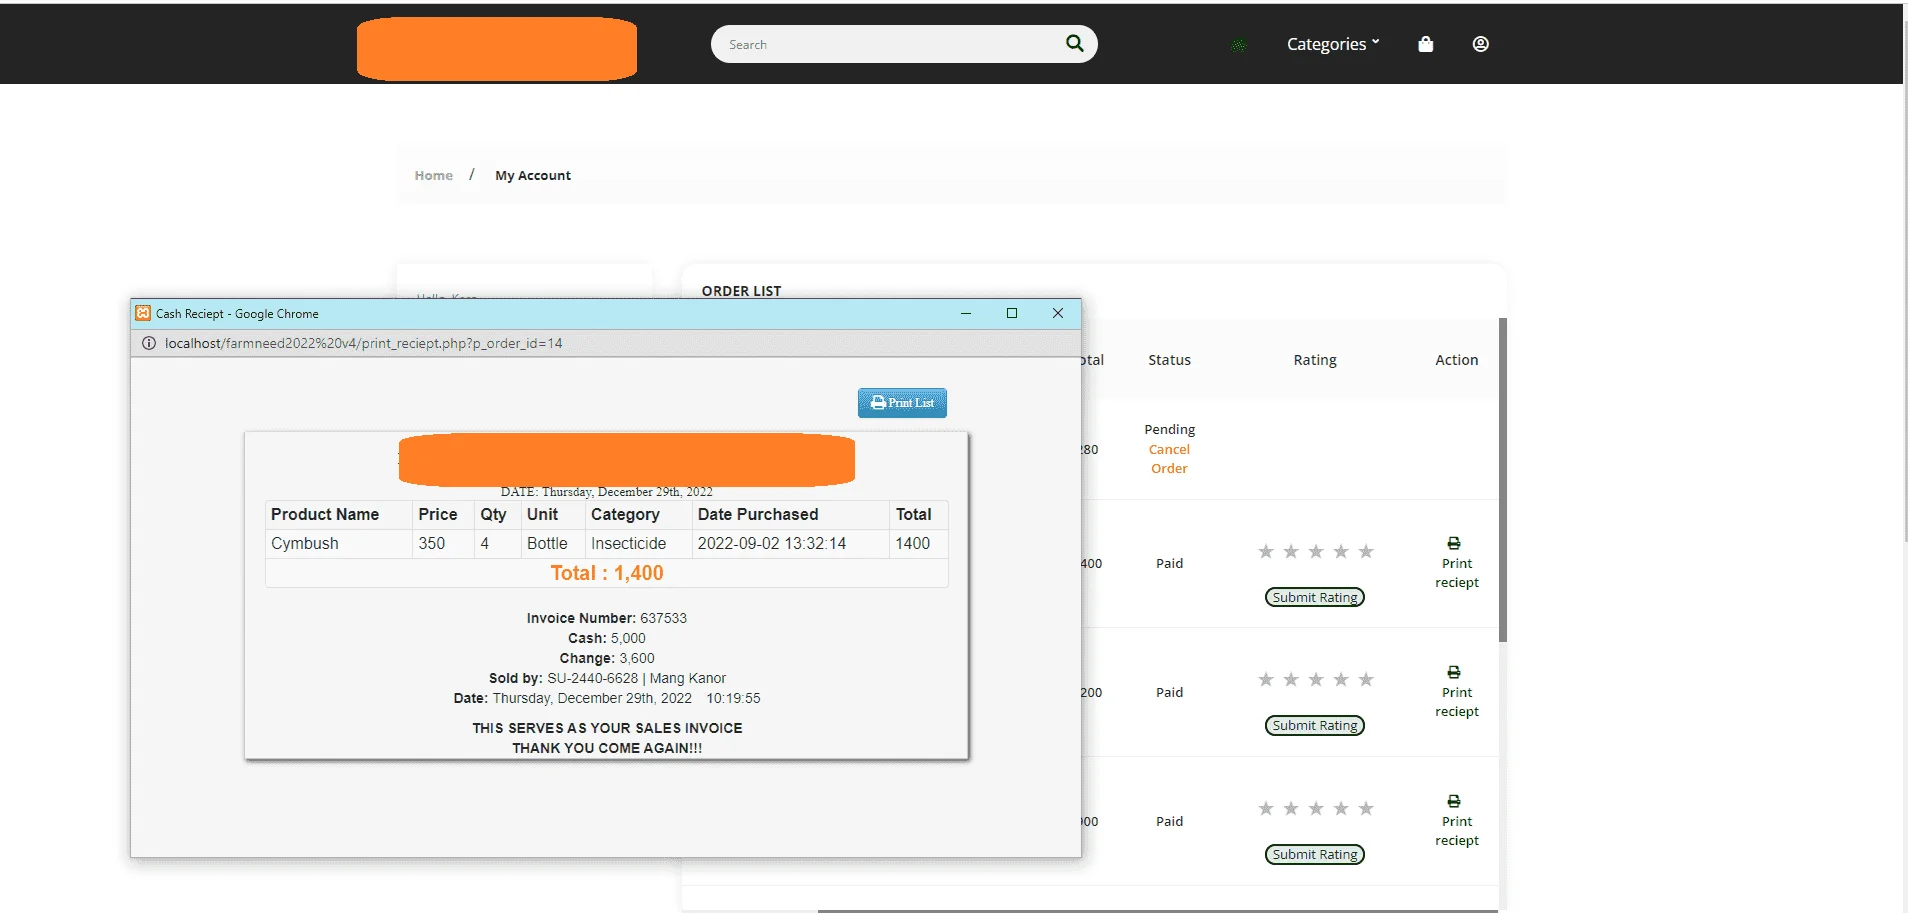Click the Total : 1,400 text
Image resolution: width=1908 pixels, height=913 pixels.
point(607,573)
